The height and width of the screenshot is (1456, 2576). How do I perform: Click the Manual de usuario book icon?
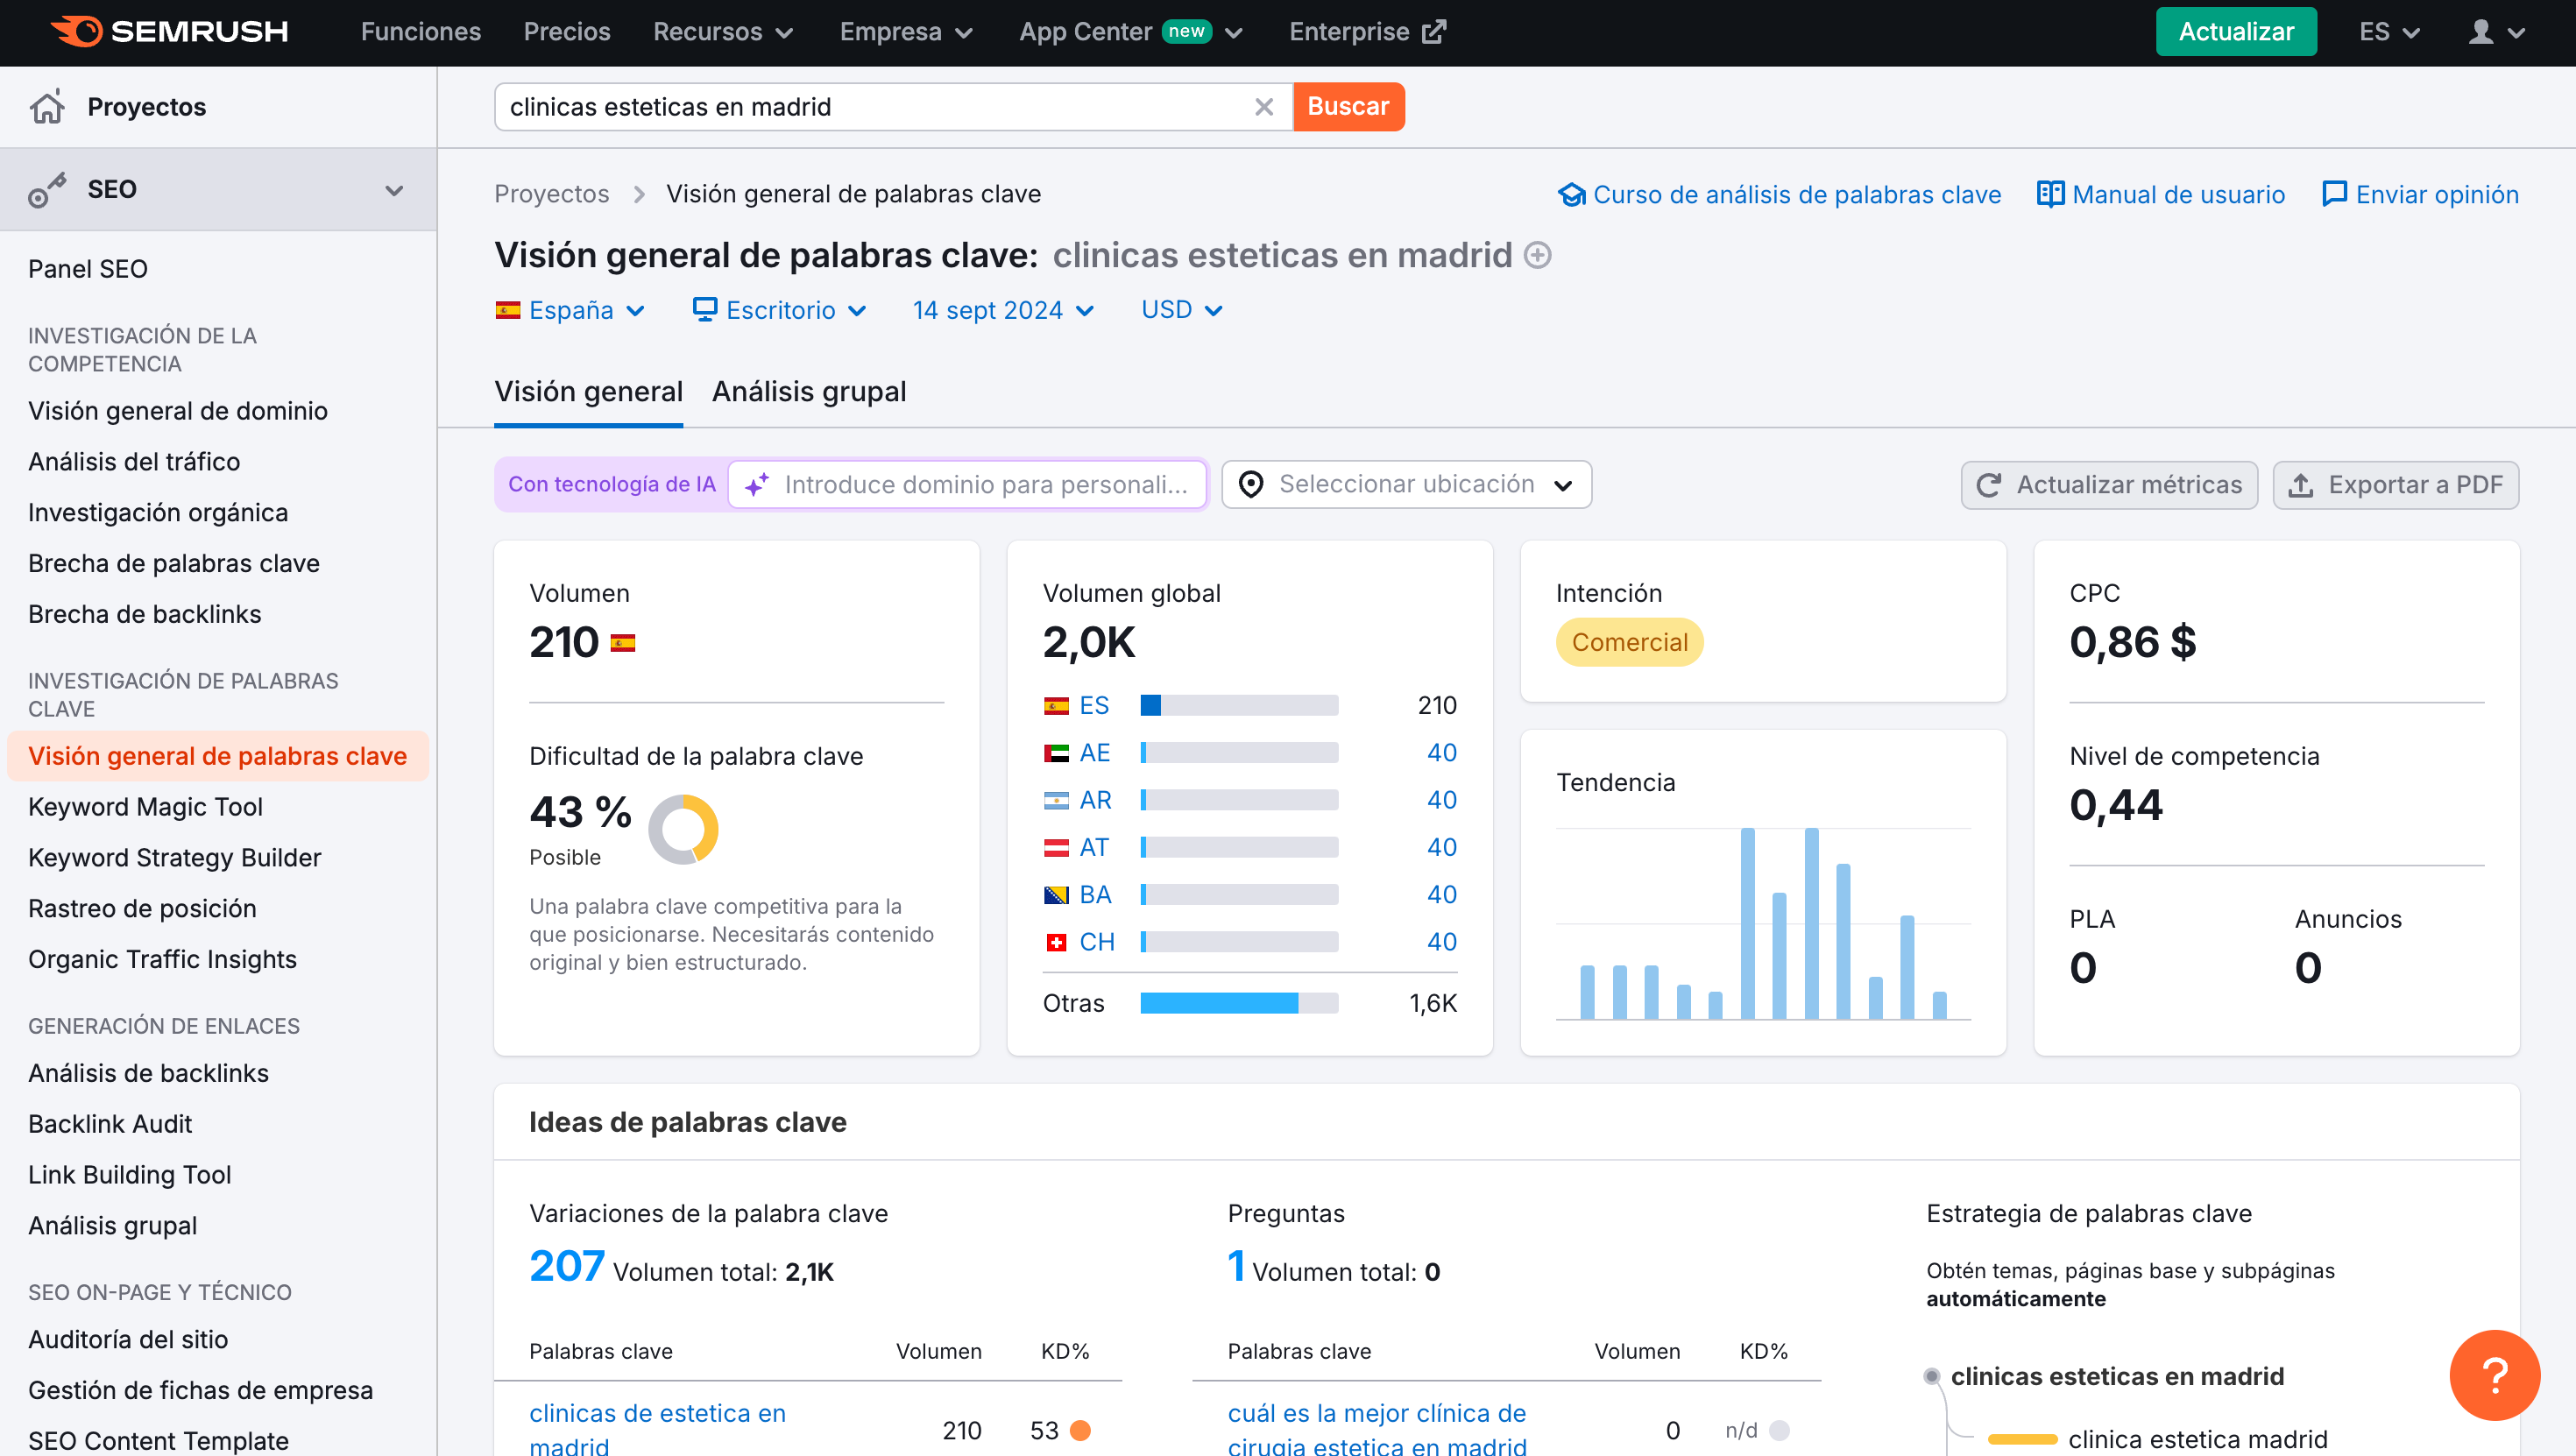click(x=2050, y=194)
